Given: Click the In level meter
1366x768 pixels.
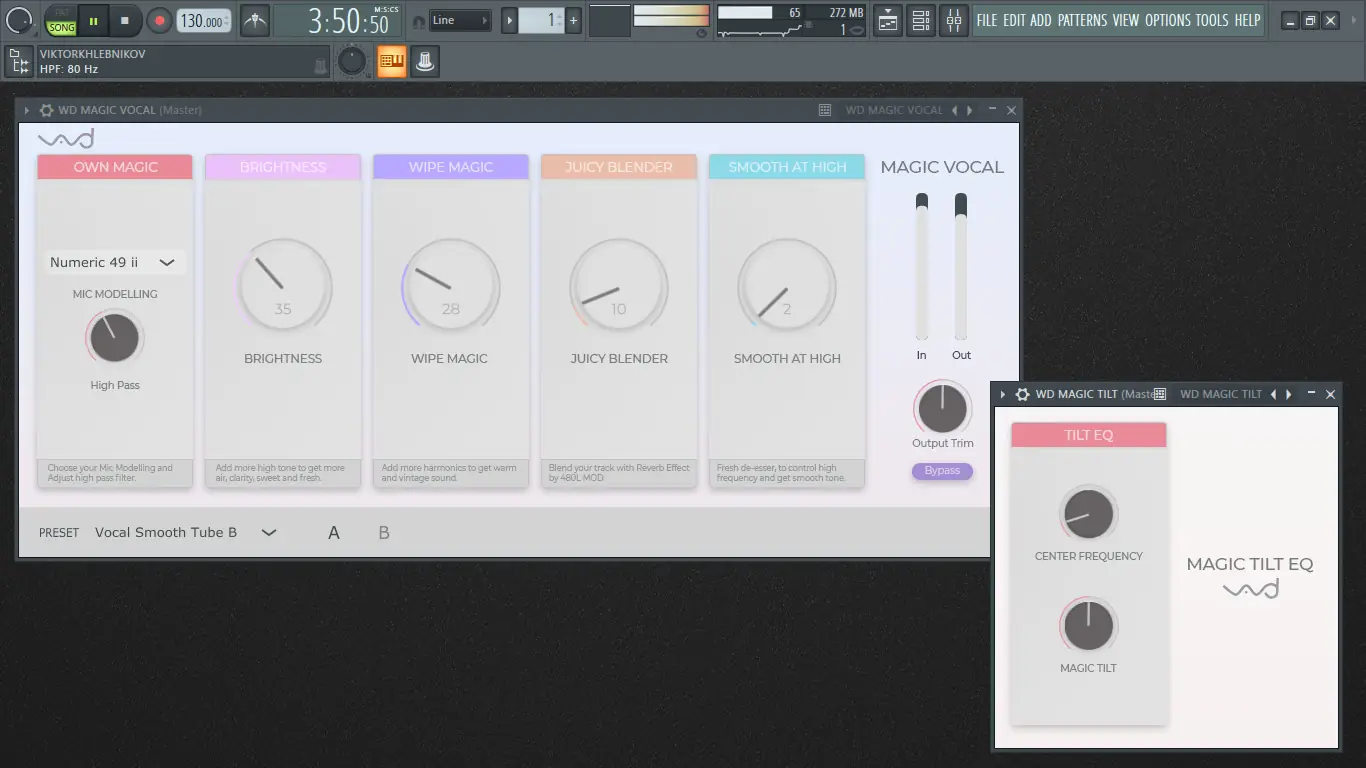Looking at the screenshot, I should click(922, 267).
